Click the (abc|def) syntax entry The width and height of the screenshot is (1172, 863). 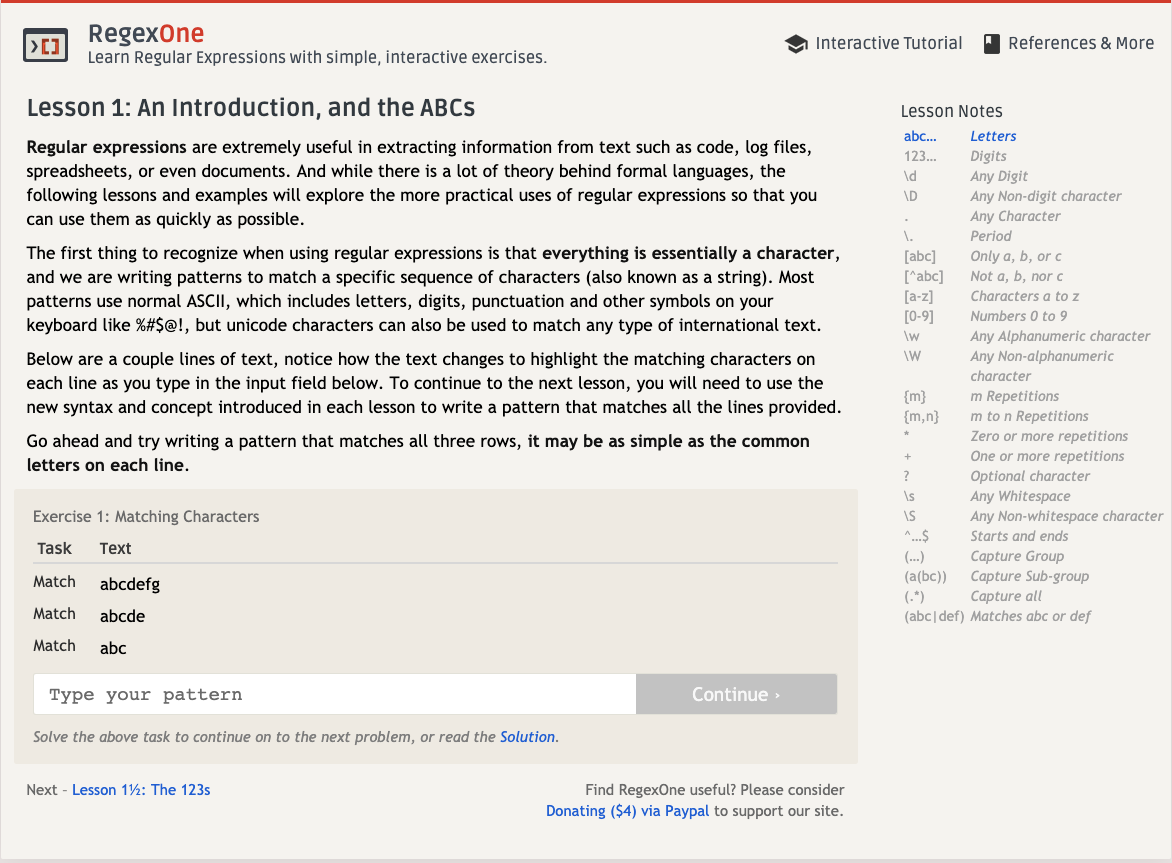click(x=934, y=616)
